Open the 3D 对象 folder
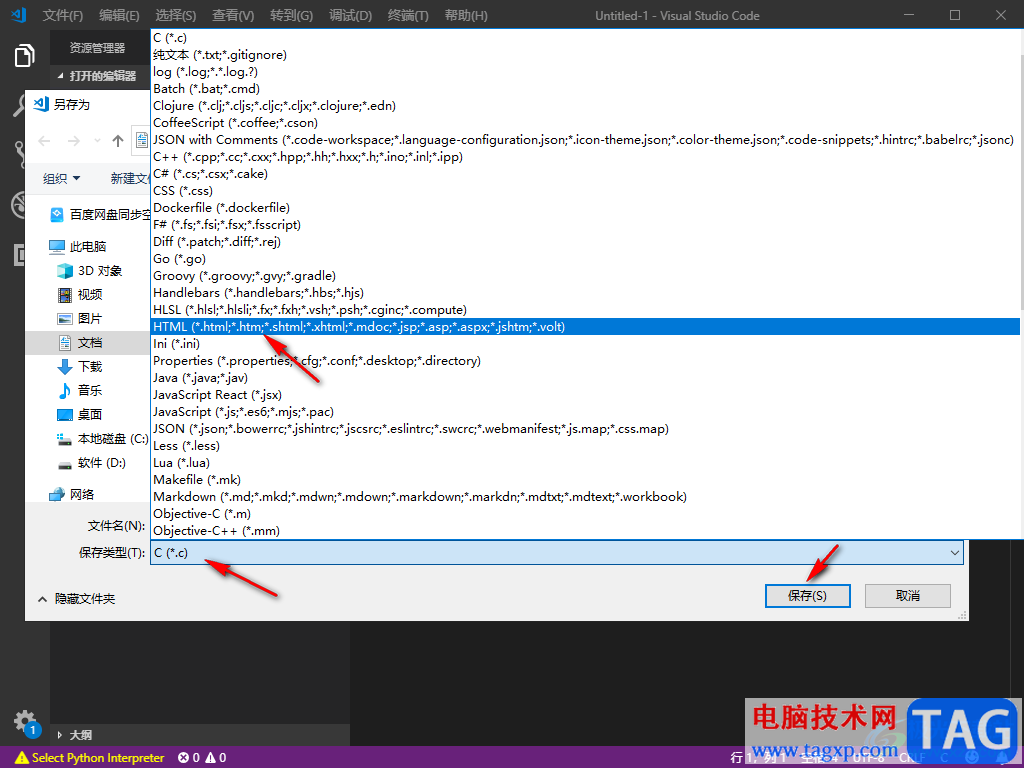Viewport: 1024px width, 768px height. pyautogui.click(x=90, y=270)
